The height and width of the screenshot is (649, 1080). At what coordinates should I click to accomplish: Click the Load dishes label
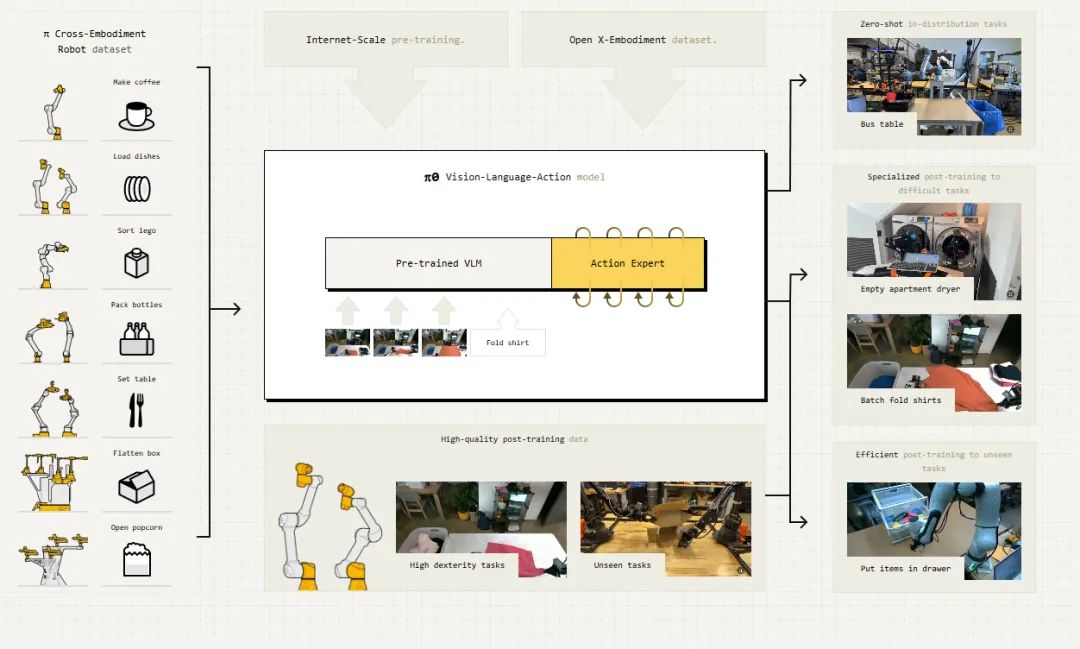136,156
